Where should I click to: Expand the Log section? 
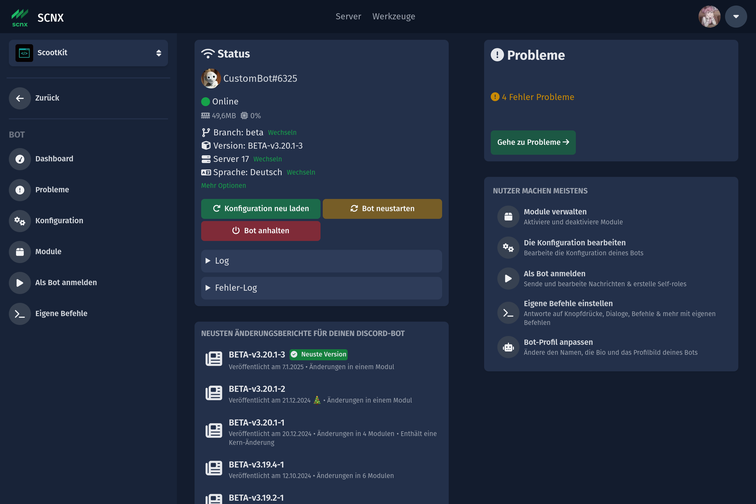tap(321, 261)
